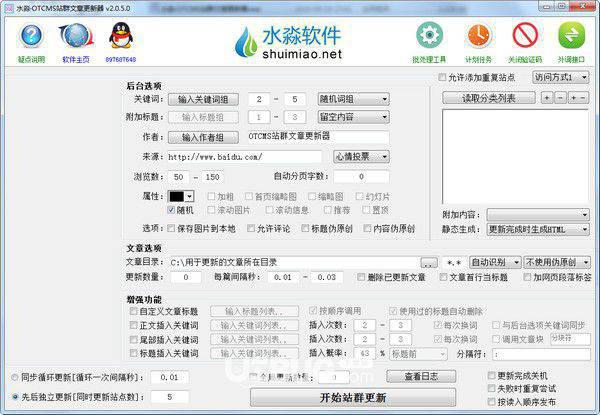Enable 标题伪原创 checkbox
Screen dimensions: 600x415
coord(305,228)
